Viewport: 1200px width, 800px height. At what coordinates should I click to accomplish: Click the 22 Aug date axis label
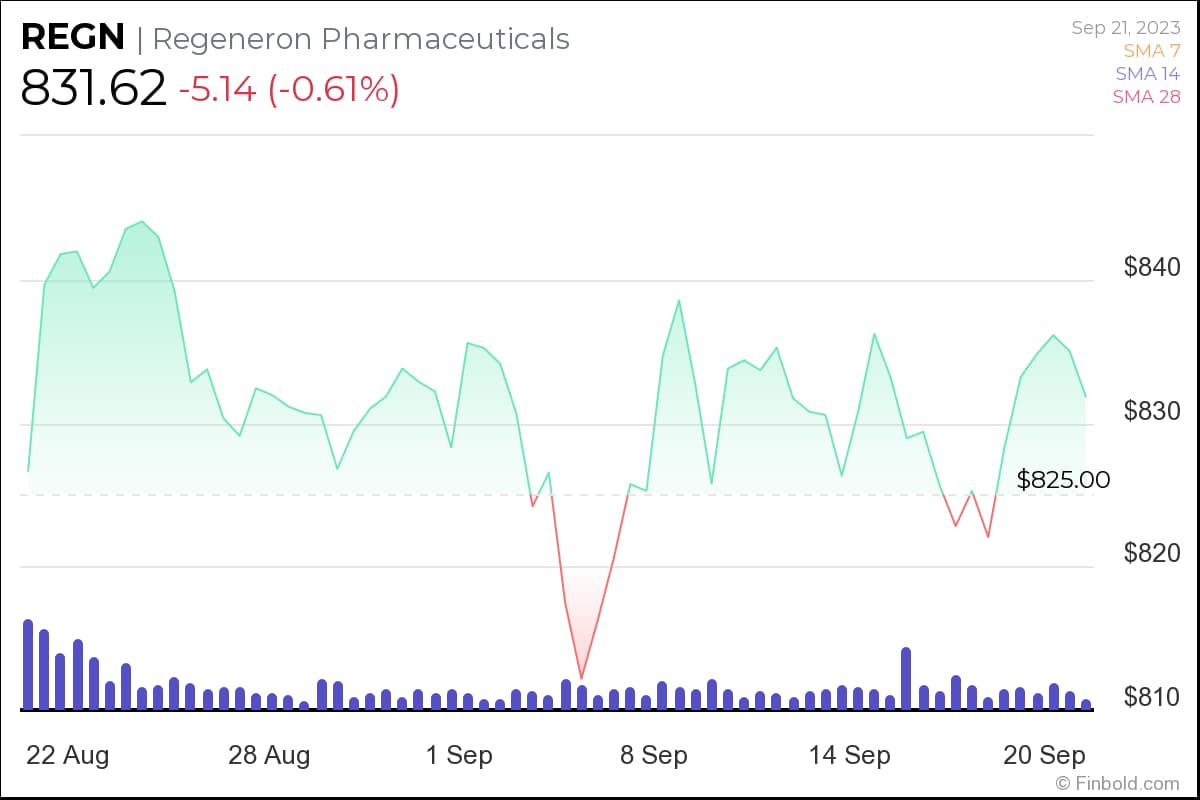tap(68, 755)
